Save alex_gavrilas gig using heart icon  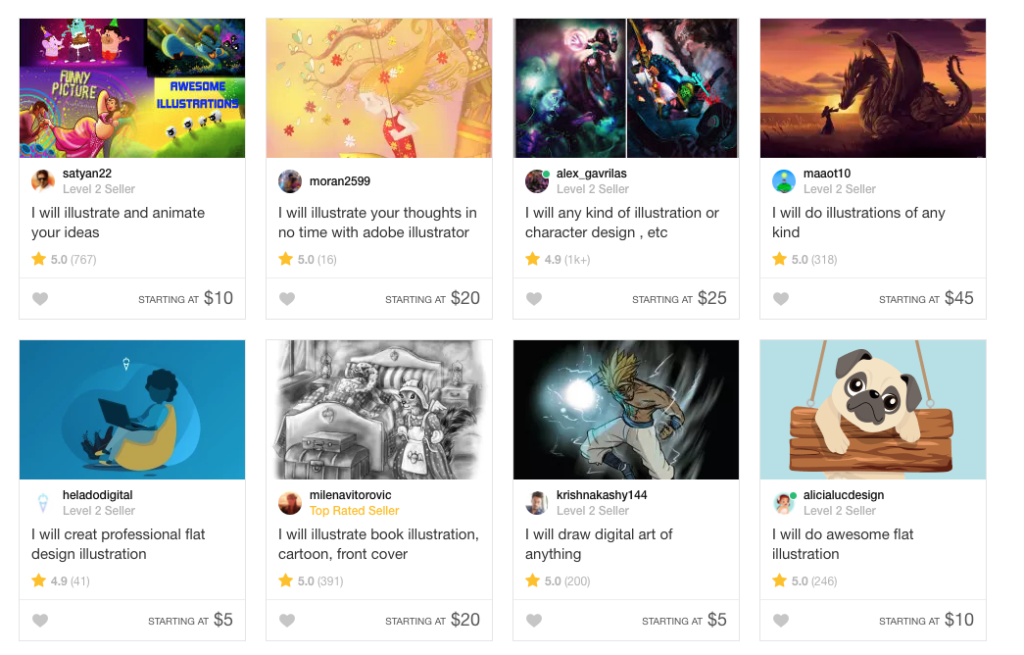click(534, 298)
